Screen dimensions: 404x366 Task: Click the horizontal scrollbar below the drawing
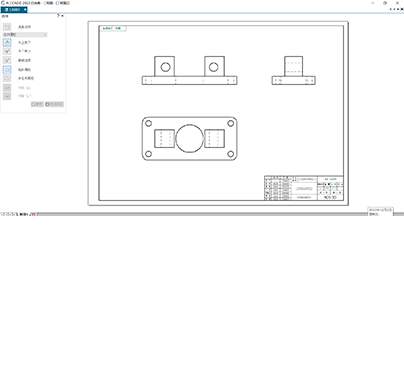[x=202, y=214]
